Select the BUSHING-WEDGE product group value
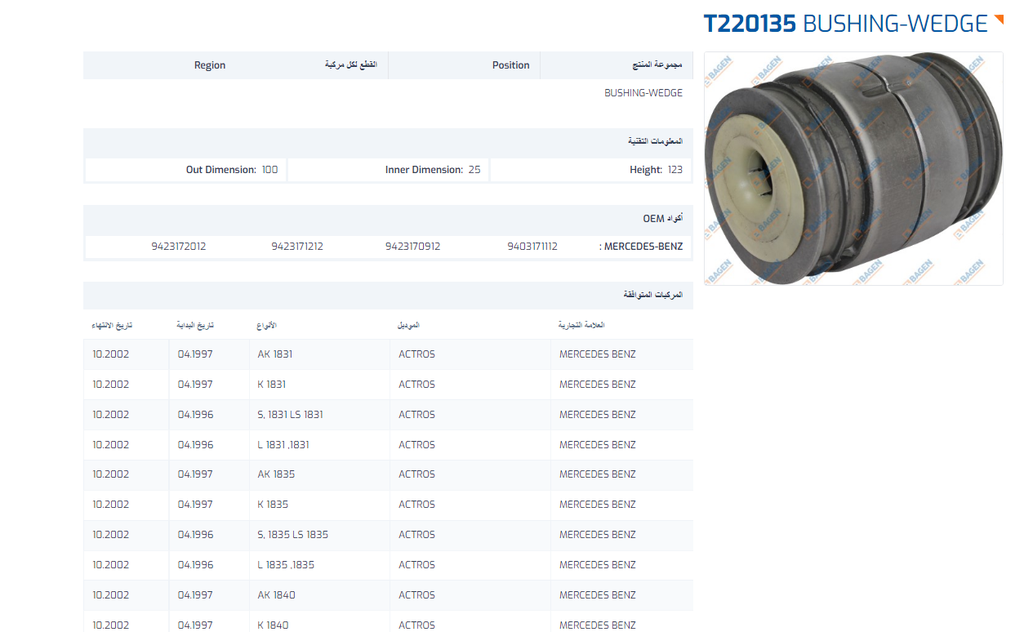1024x632 pixels. click(643, 93)
